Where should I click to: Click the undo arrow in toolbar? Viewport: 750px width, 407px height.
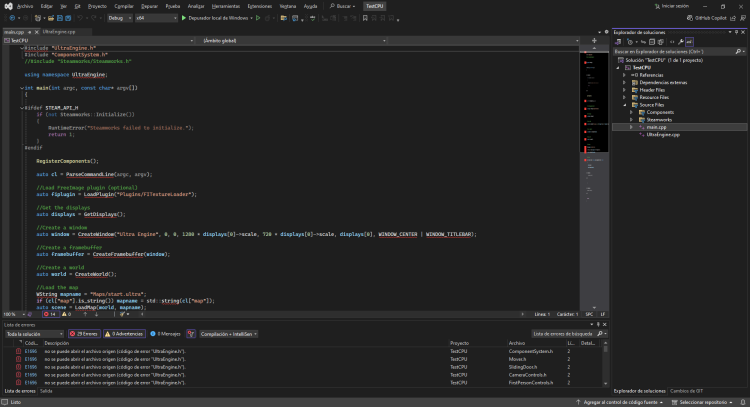[x=82, y=18]
